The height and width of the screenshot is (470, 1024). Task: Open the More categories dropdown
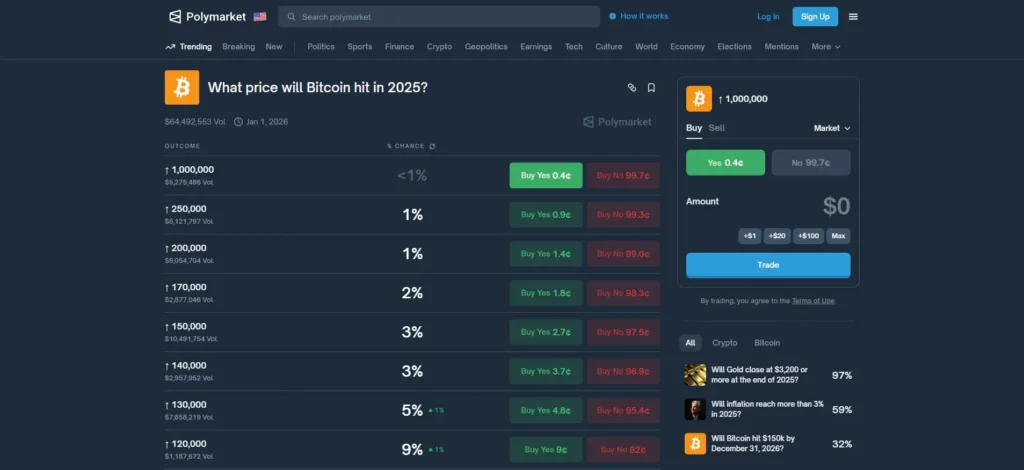pyautogui.click(x=825, y=46)
